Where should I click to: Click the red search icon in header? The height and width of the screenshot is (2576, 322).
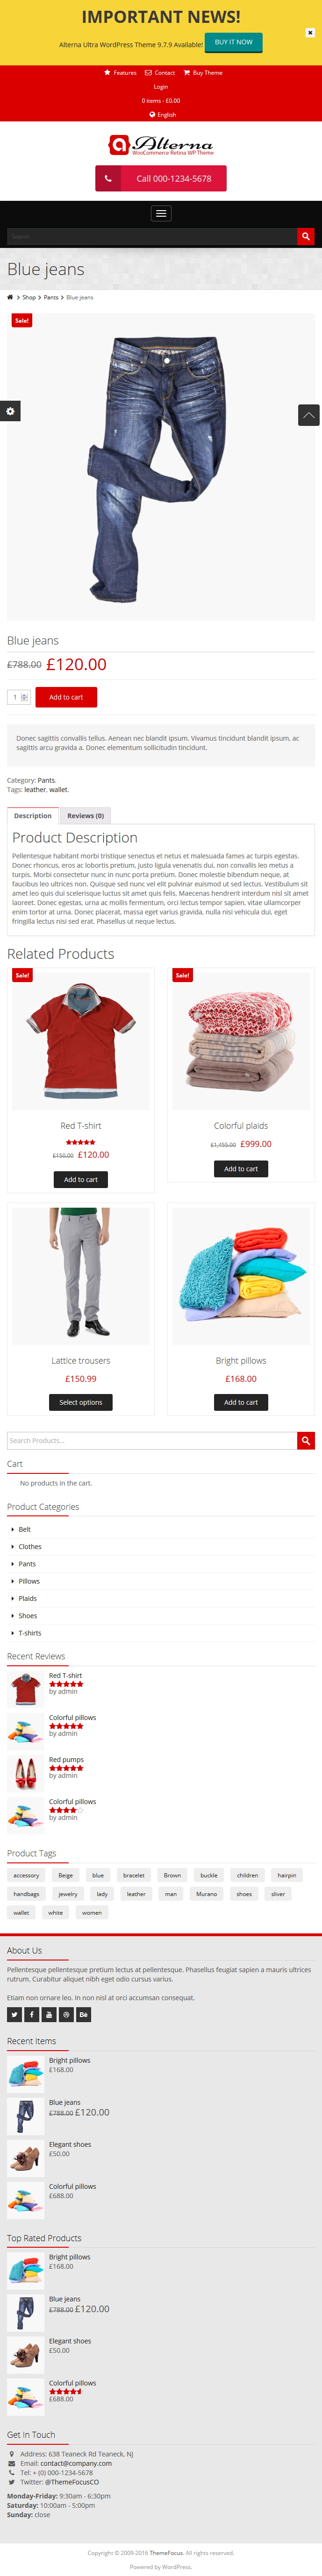(x=306, y=236)
